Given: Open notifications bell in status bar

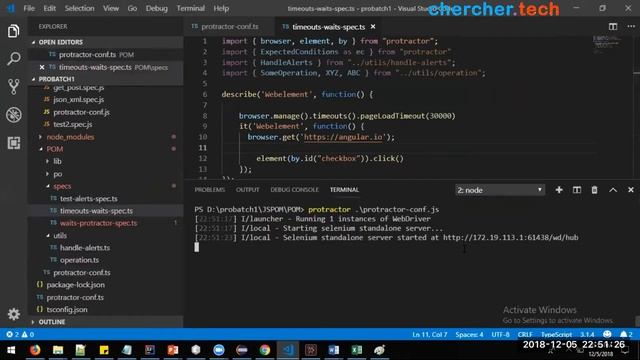Looking at the screenshot, I should click(x=626, y=334).
